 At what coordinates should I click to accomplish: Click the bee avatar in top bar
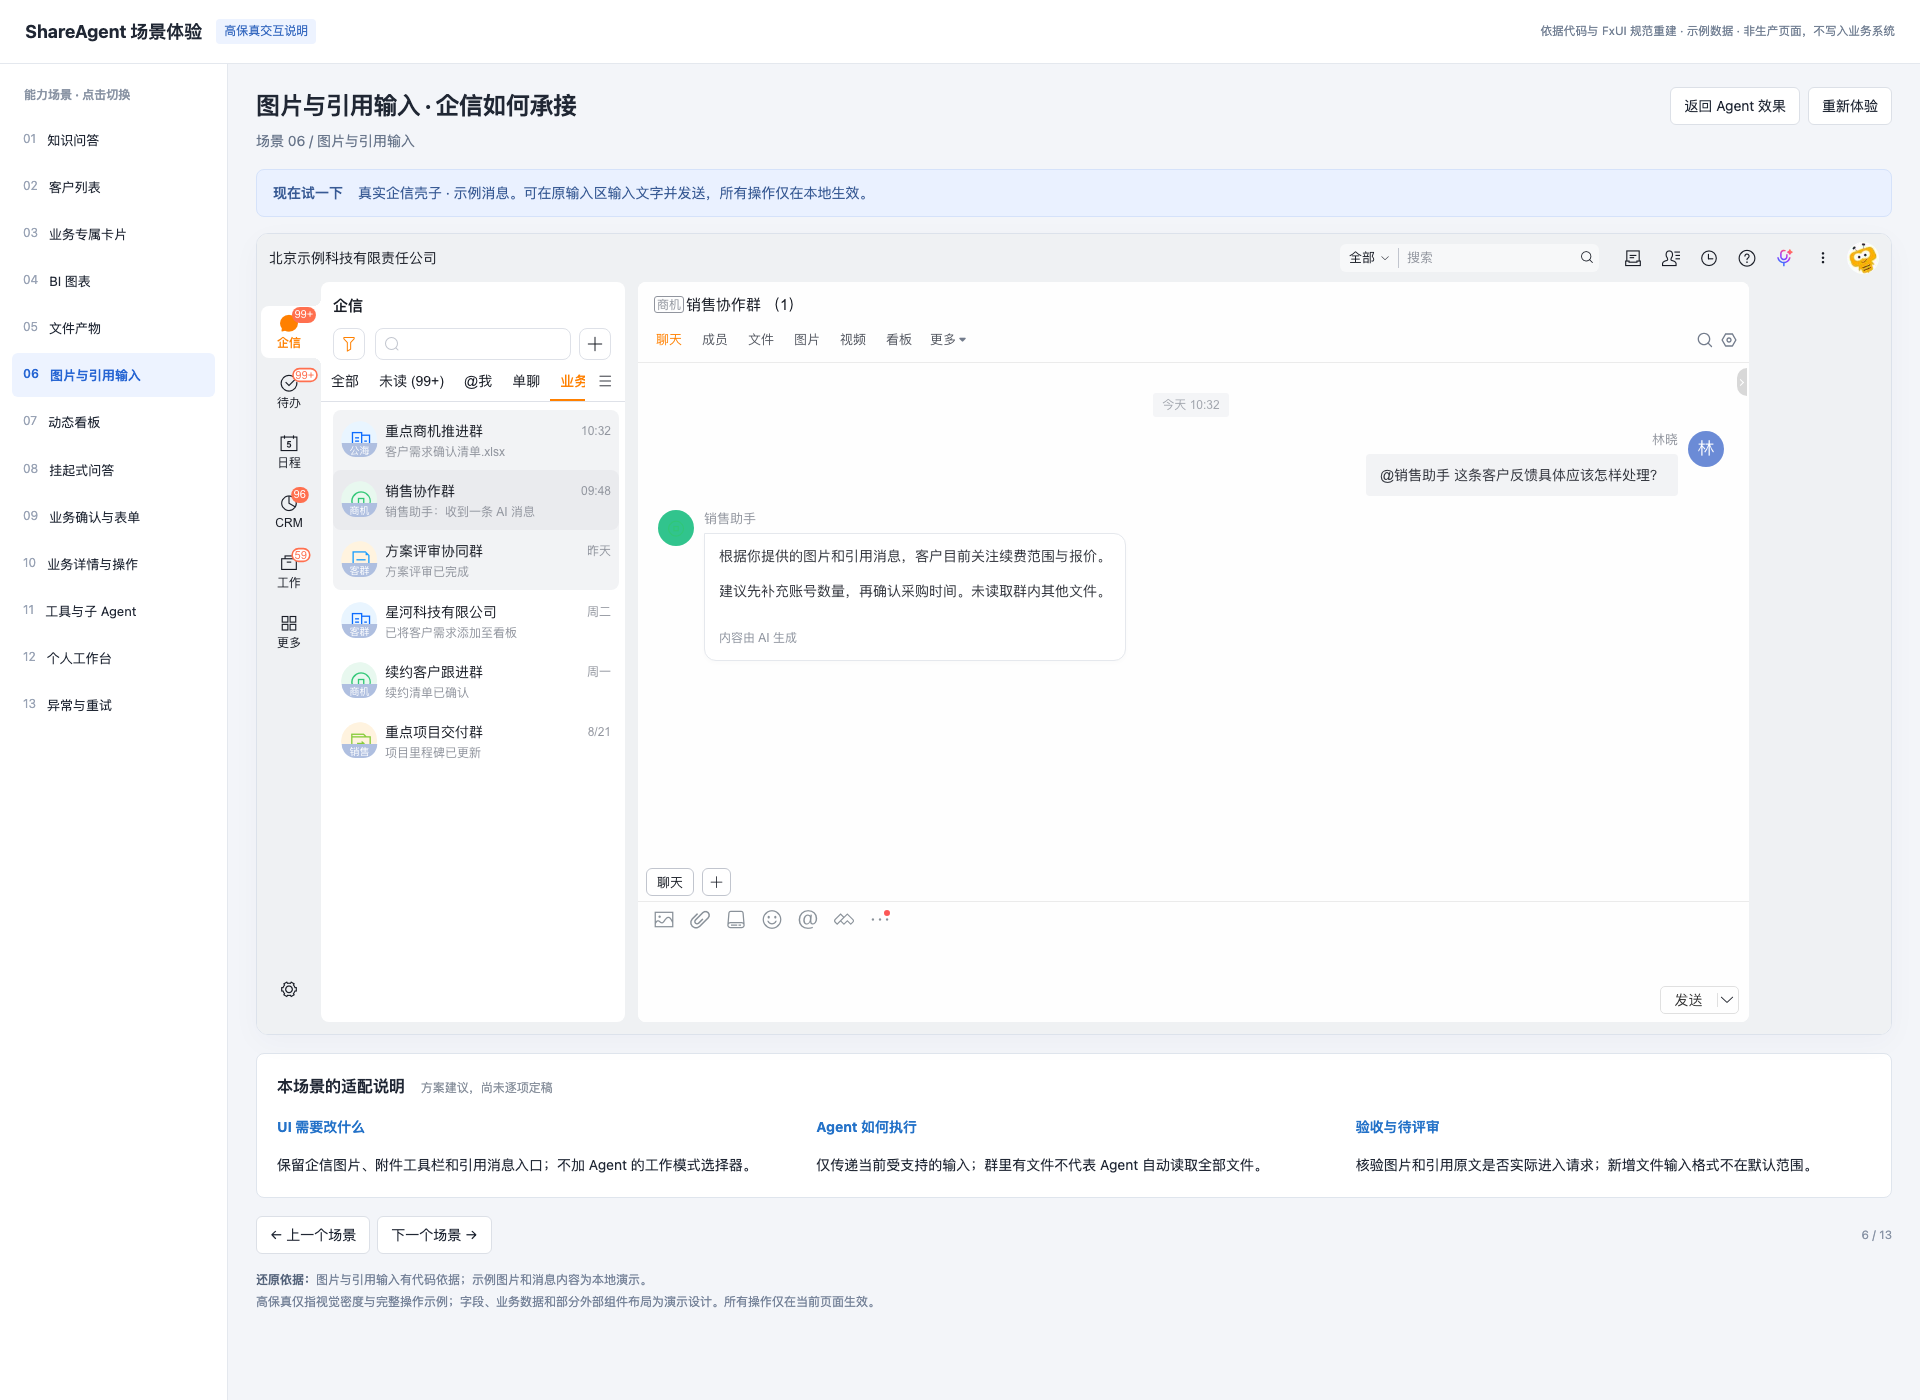1862,258
